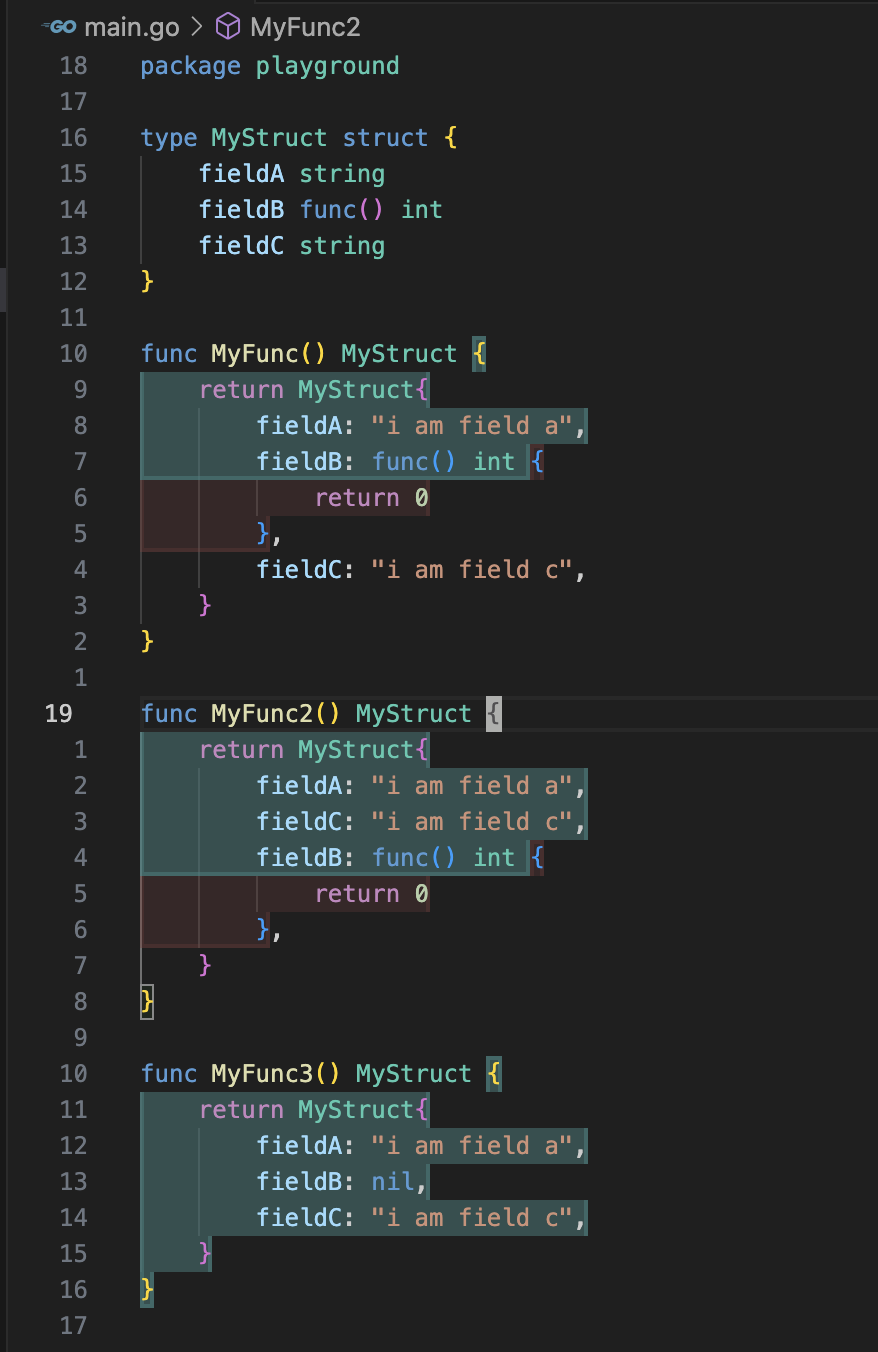
Task: Click the 'playground' package name
Action: coord(327,66)
